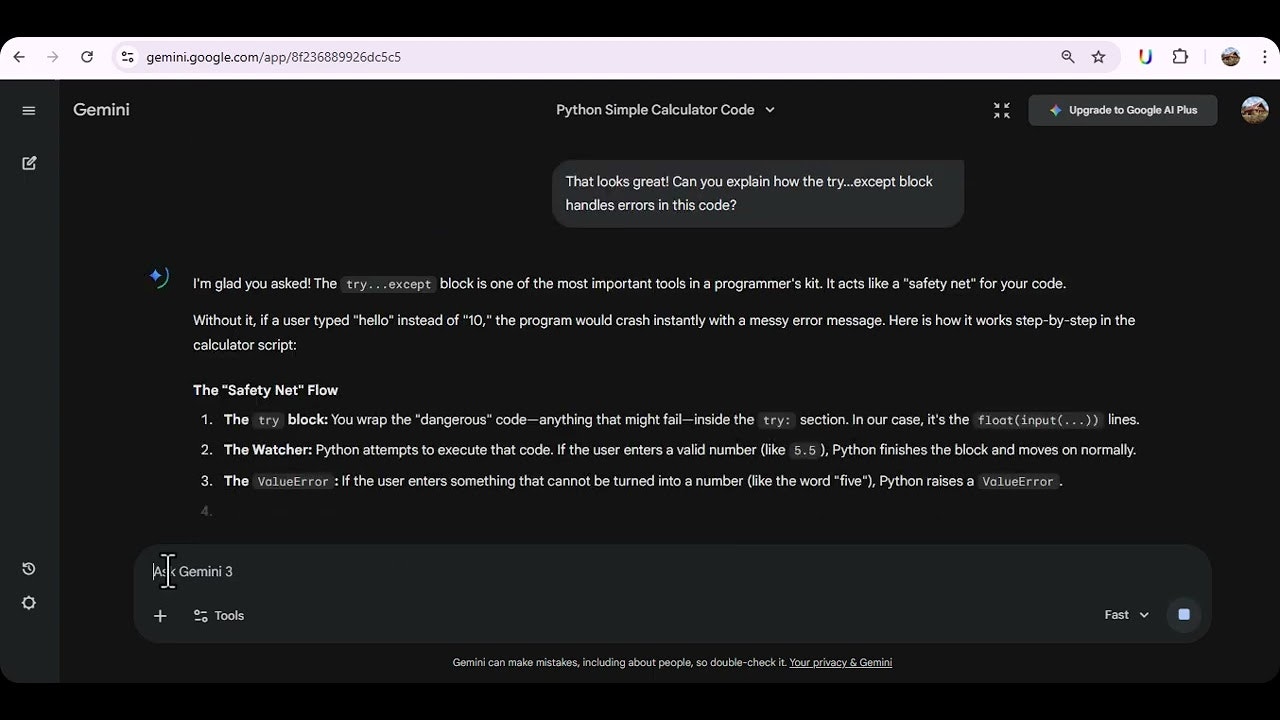Screen dimensions: 1280x720
Task: Click the Ask Gemini 3 prompt field
Action: point(670,572)
